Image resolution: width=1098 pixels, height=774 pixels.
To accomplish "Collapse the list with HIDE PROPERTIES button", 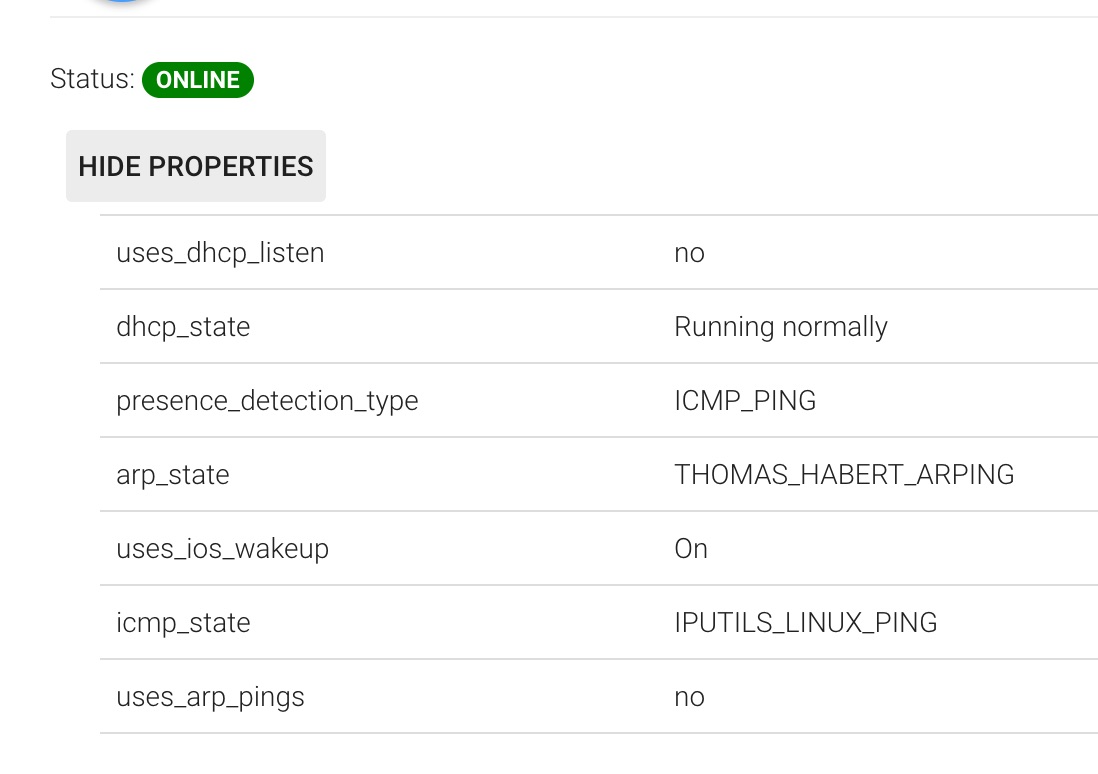I will [196, 166].
